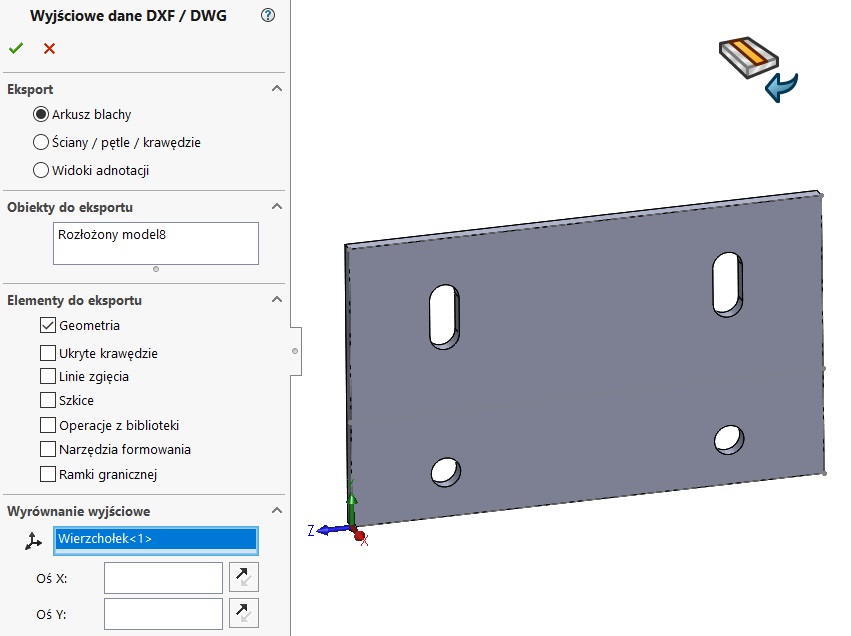The width and height of the screenshot is (851, 636).
Task: Select the lower-left round hole
Action: pyautogui.click(x=446, y=471)
